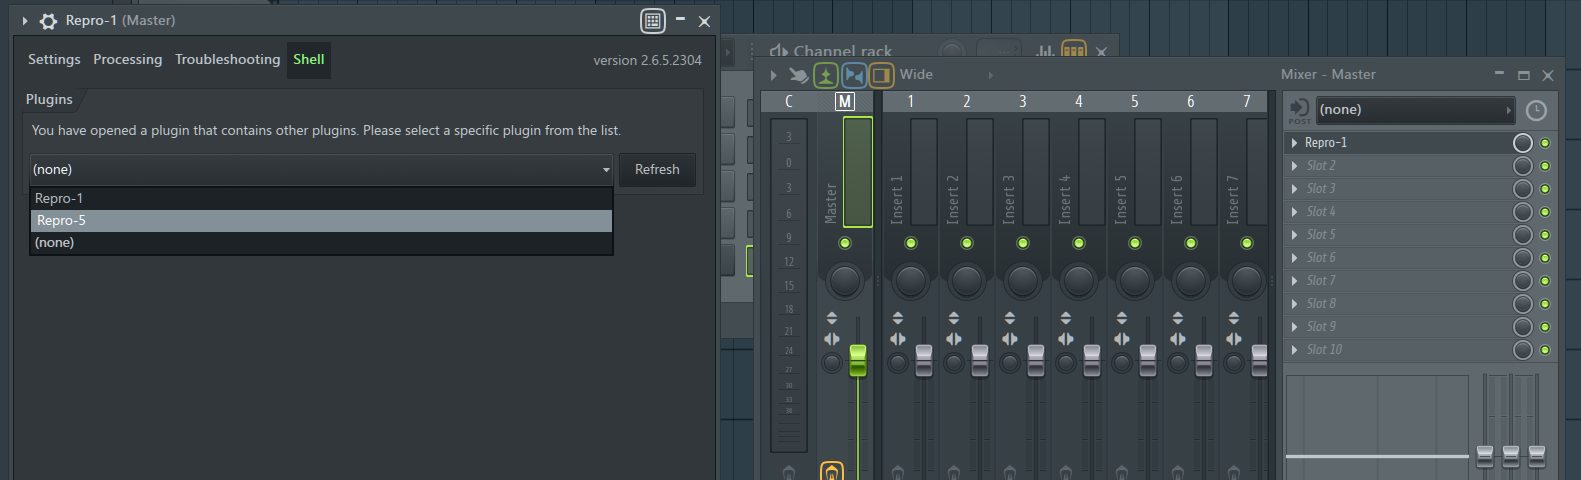Click Master track polarity up-down arrows
This screenshot has width=1581, height=480.
point(832,318)
